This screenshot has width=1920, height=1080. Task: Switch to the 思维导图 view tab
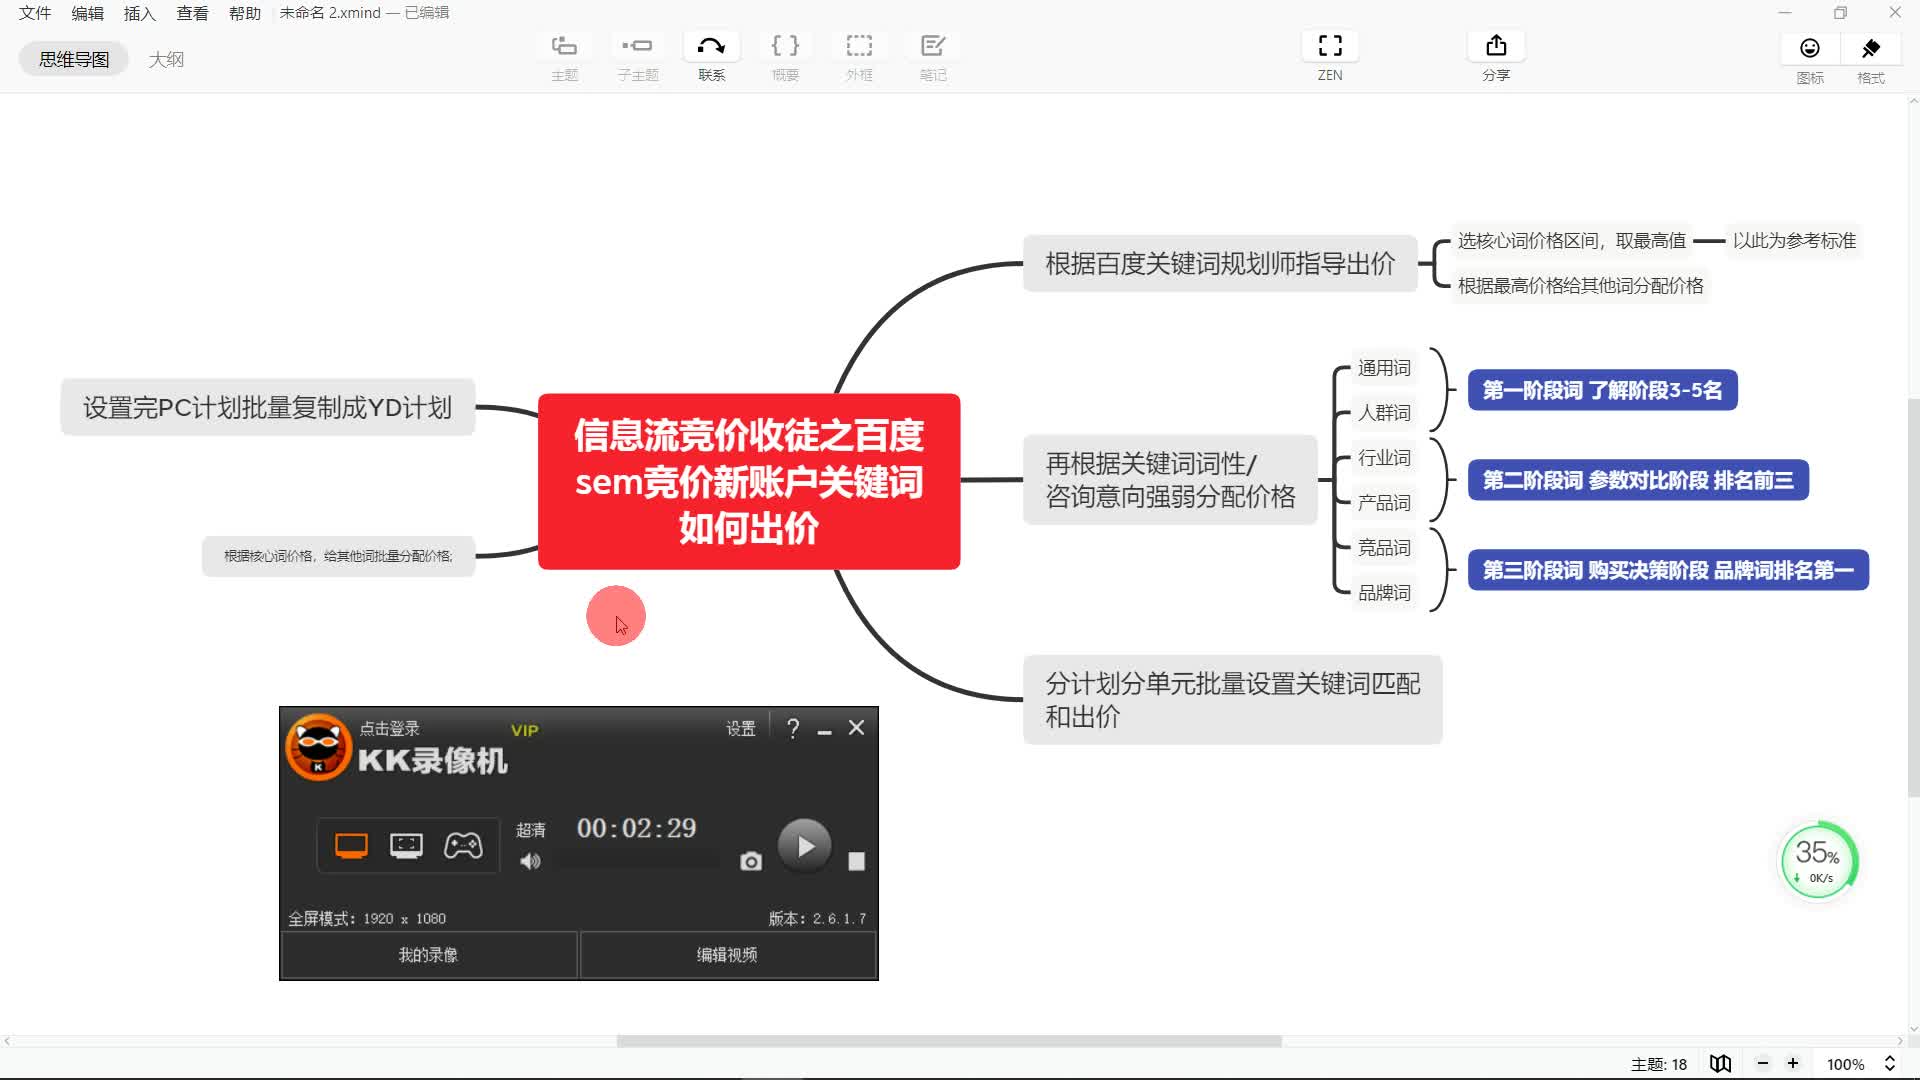74,59
